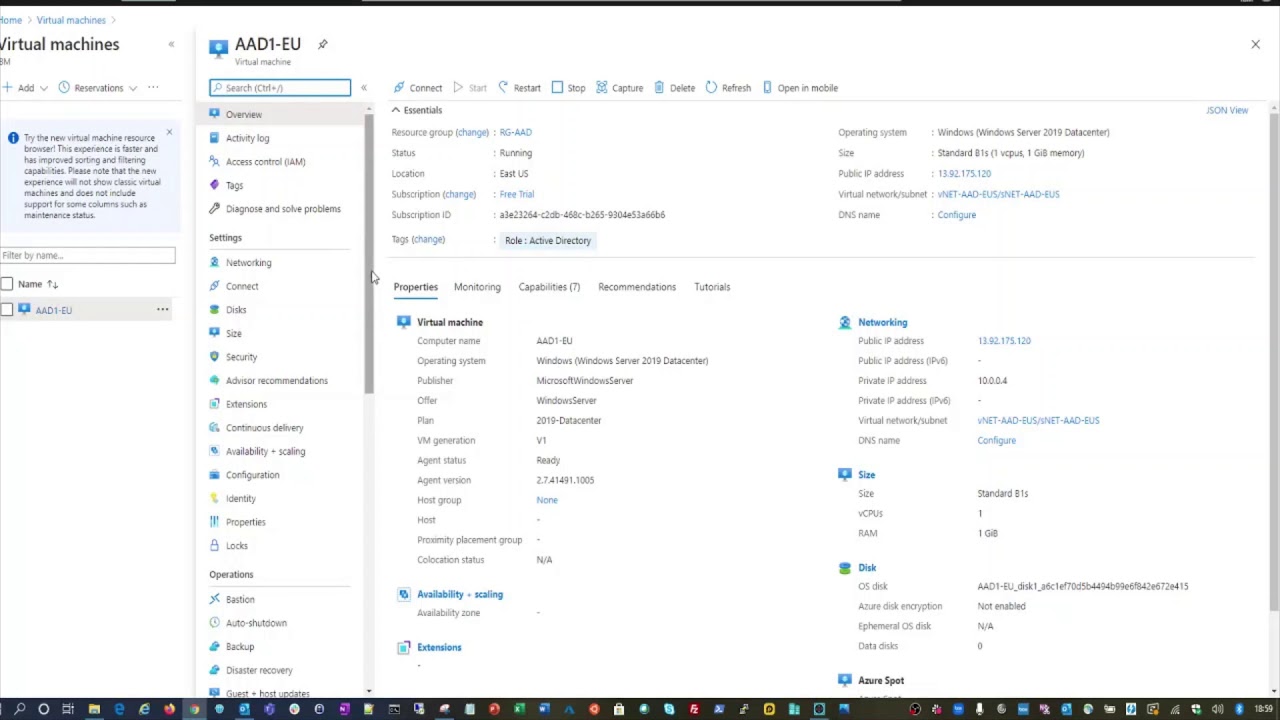Collapse the Essentials section
Screen dimensions: 1280x720
tap(396, 110)
